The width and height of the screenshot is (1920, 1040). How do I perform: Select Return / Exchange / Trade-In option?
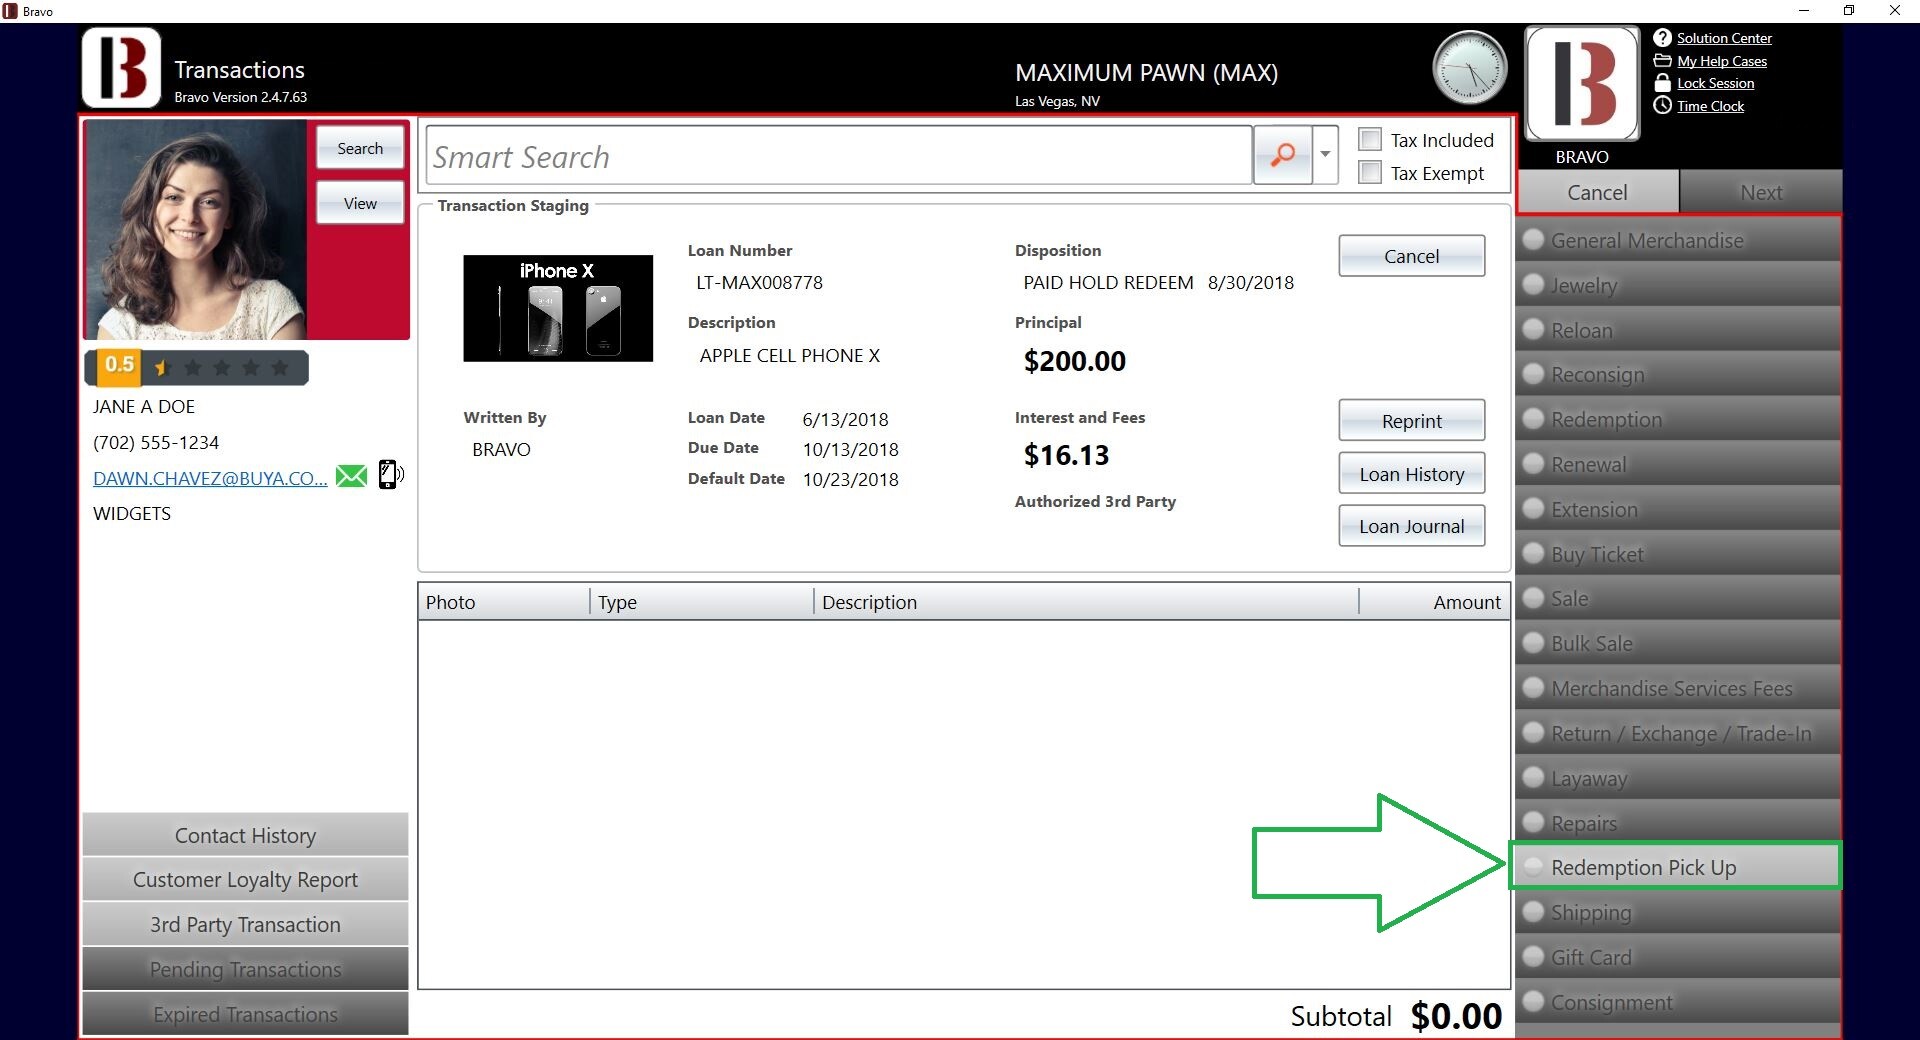pyautogui.click(x=1679, y=734)
